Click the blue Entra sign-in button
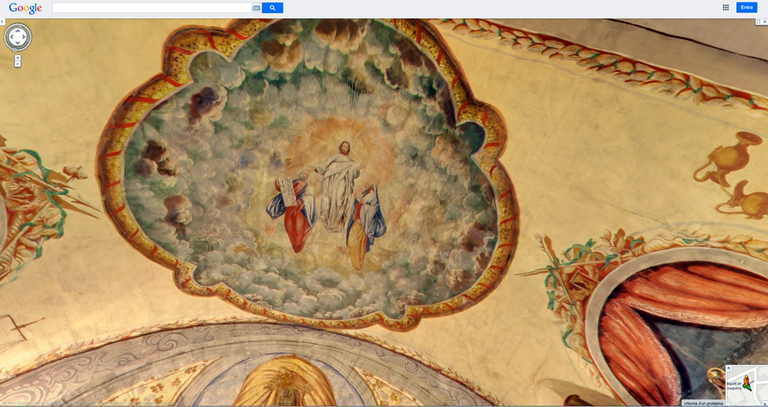The width and height of the screenshot is (768, 407). (746, 7)
